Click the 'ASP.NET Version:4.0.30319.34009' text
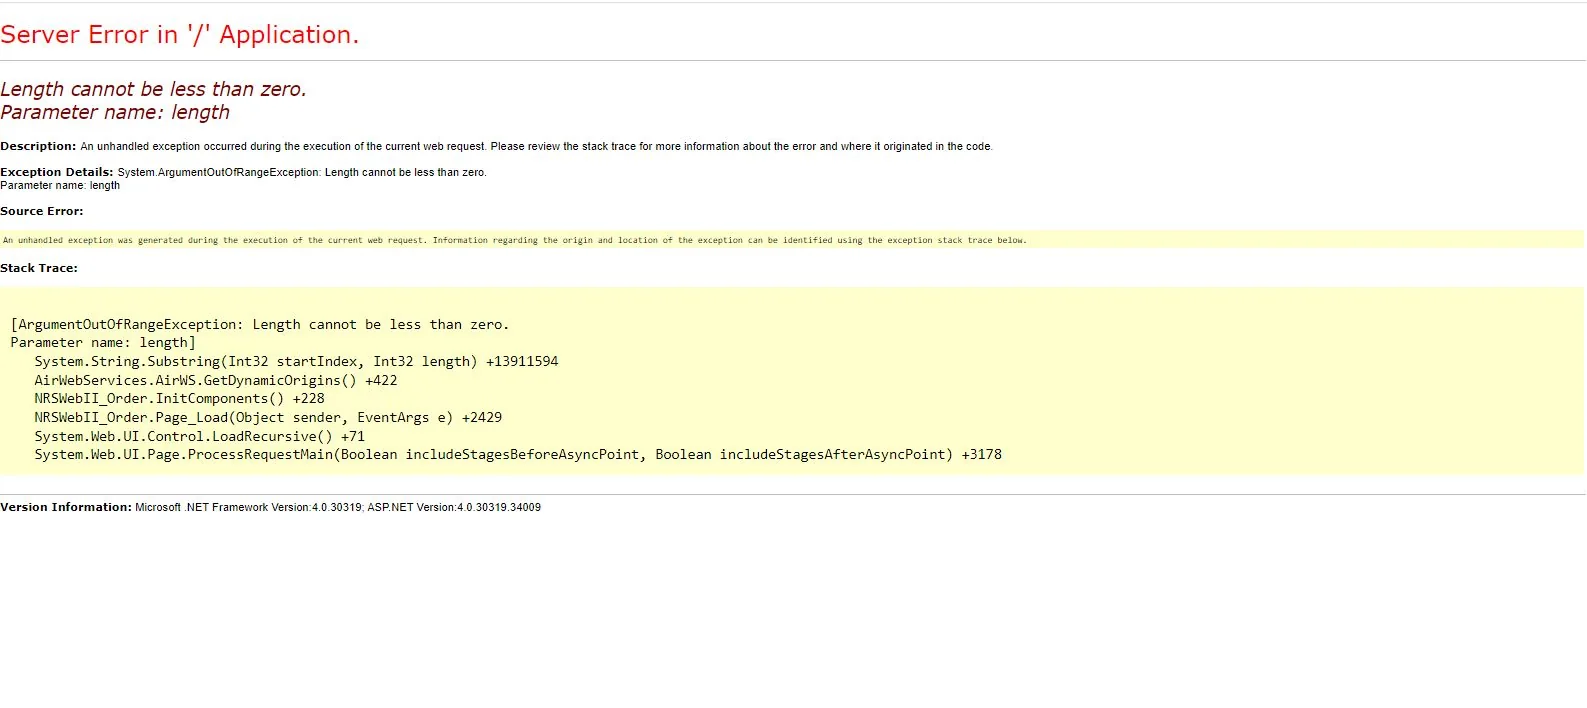Image resolution: width=1587 pixels, height=708 pixels. [454, 507]
